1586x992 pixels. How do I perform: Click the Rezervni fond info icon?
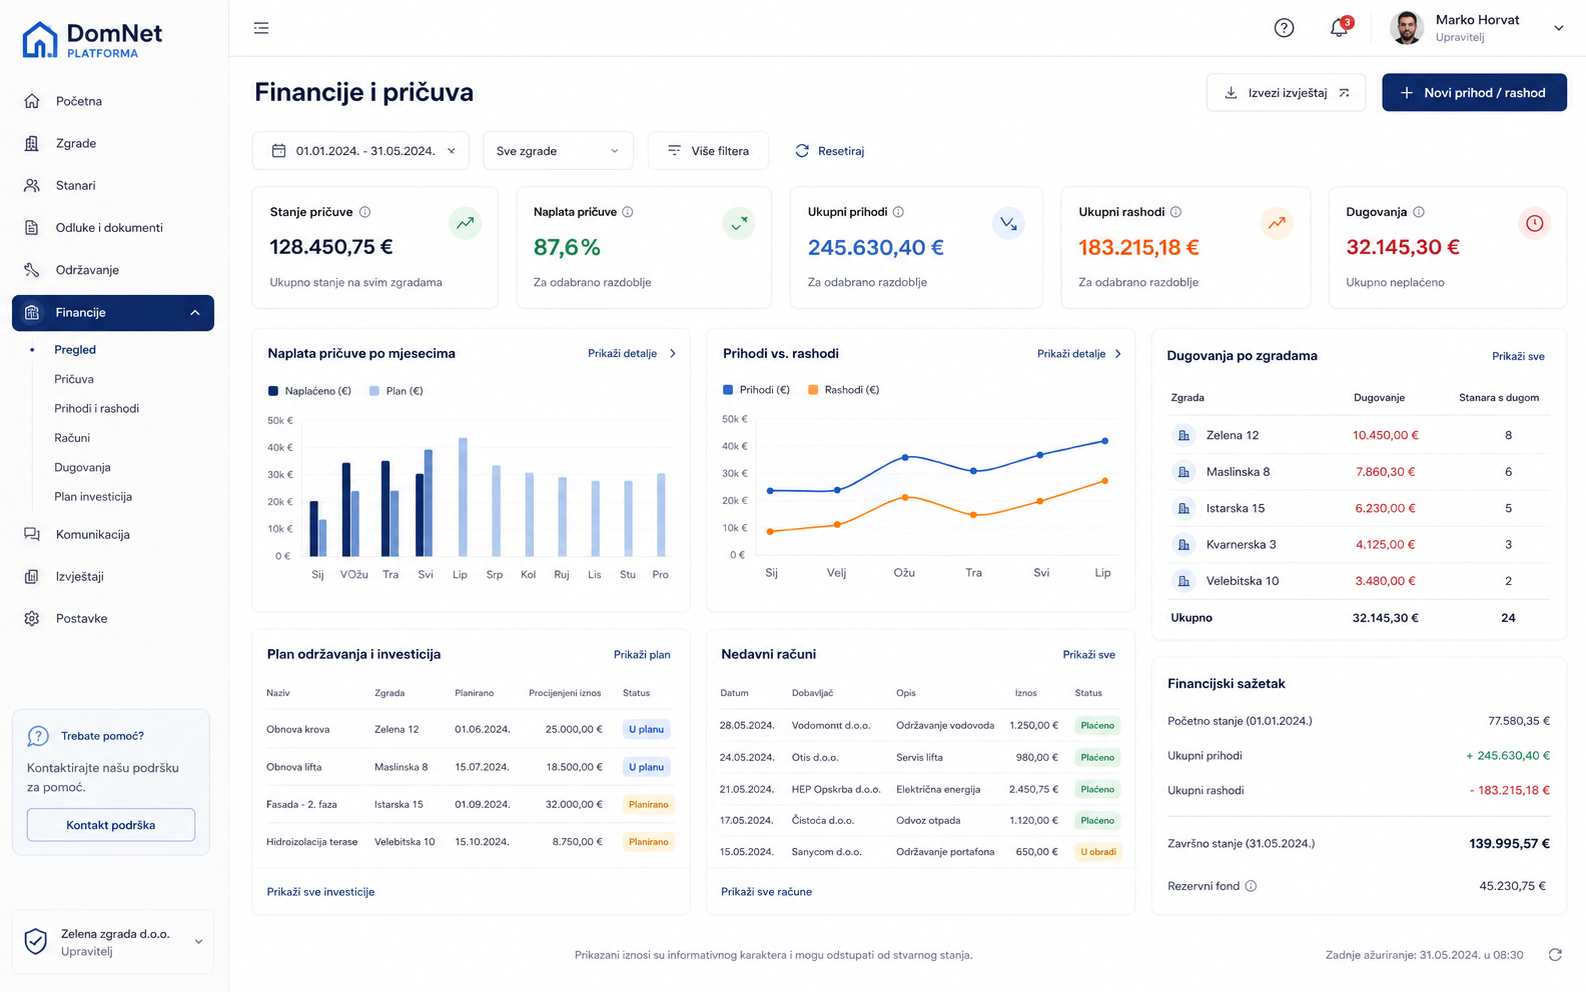point(1251,886)
